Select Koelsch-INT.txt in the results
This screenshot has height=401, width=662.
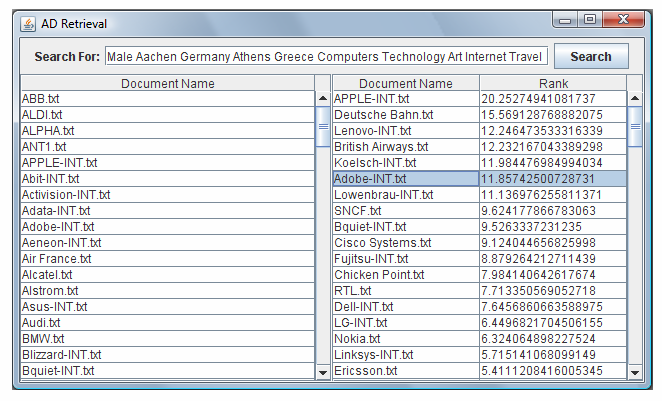tap(406, 163)
